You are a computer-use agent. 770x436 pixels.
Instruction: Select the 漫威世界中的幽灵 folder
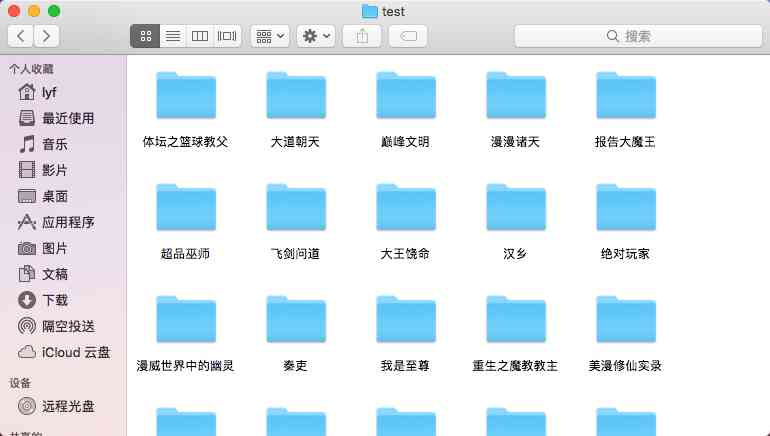(186, 320)
